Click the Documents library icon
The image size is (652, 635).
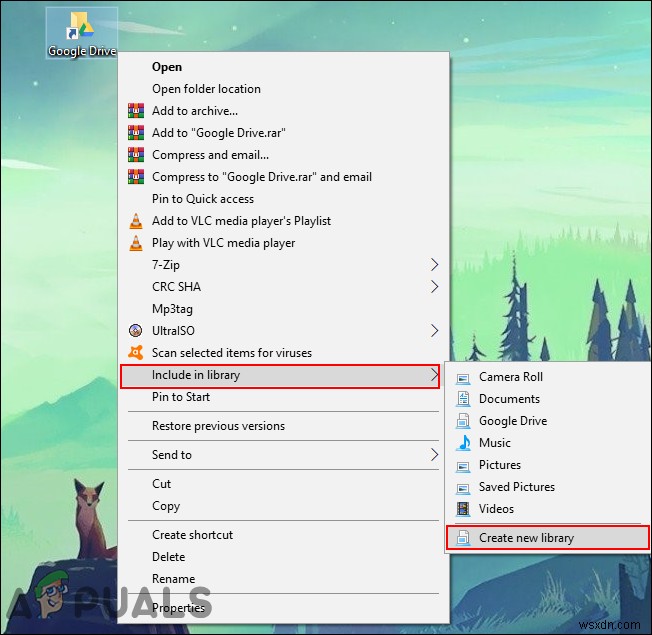pyautogui.click(x=463, y=399)
